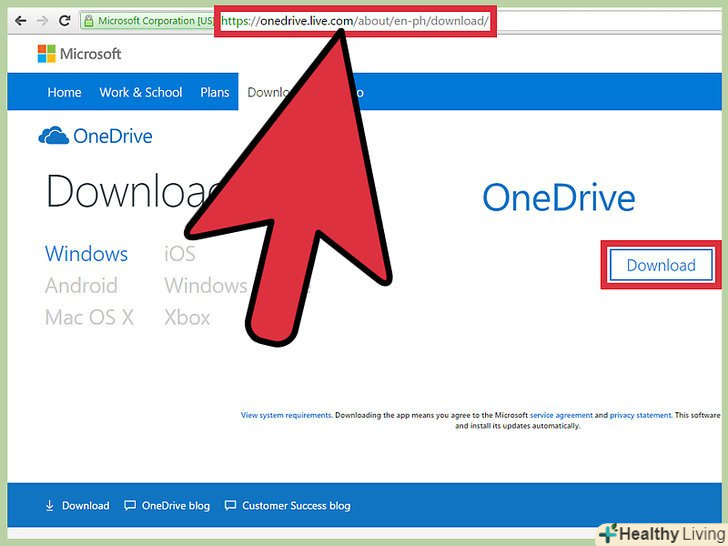Select the Xbox platform option

click(187, 318)
